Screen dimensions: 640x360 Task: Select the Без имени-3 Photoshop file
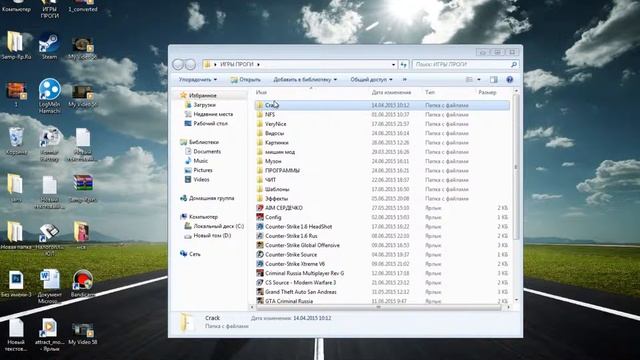16,283
